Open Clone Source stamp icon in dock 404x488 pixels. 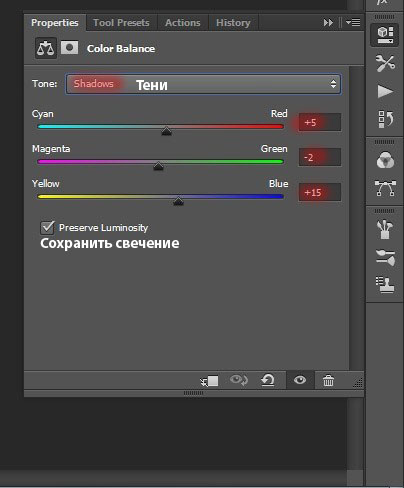[385, 285]
